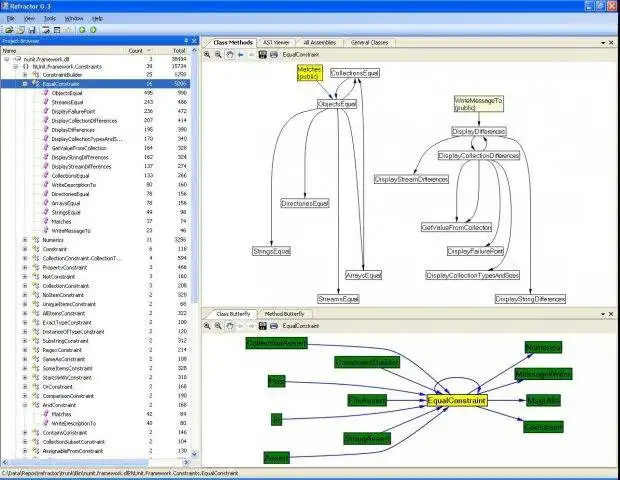Print the Class Butterfly graph
The image size is (620, 480).
click(x=274, y=326)
